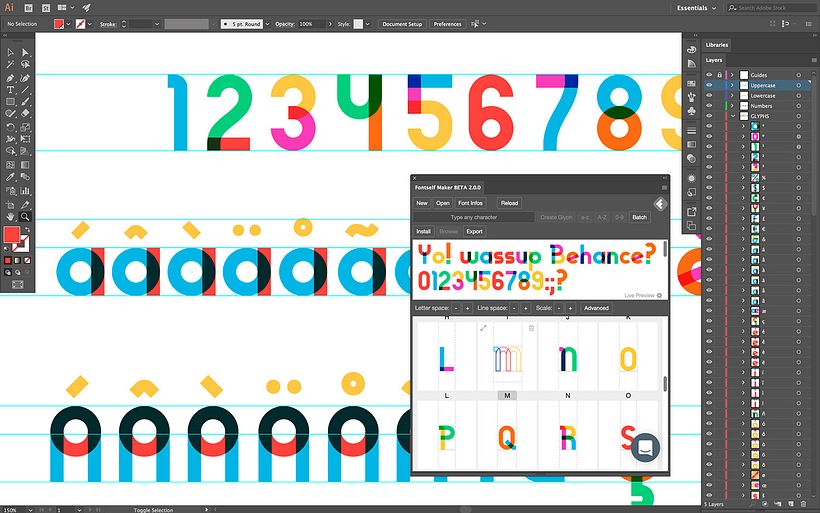Click the Type any character field
Image resolution: width=820 pixels, height=513 pixels.
coord(474,217)
